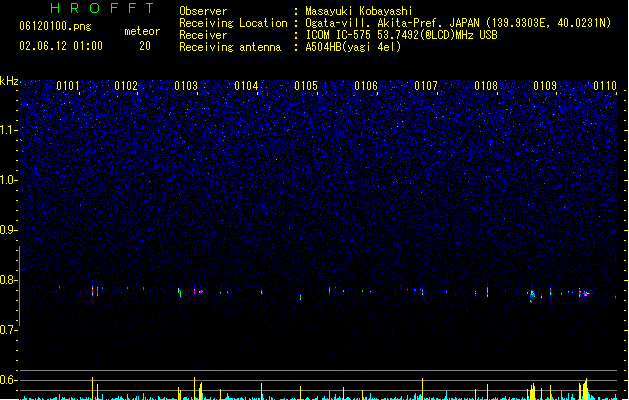Click the meteor count value 20
The width and height of the screenshot is (629, 400).
point(145,46)
